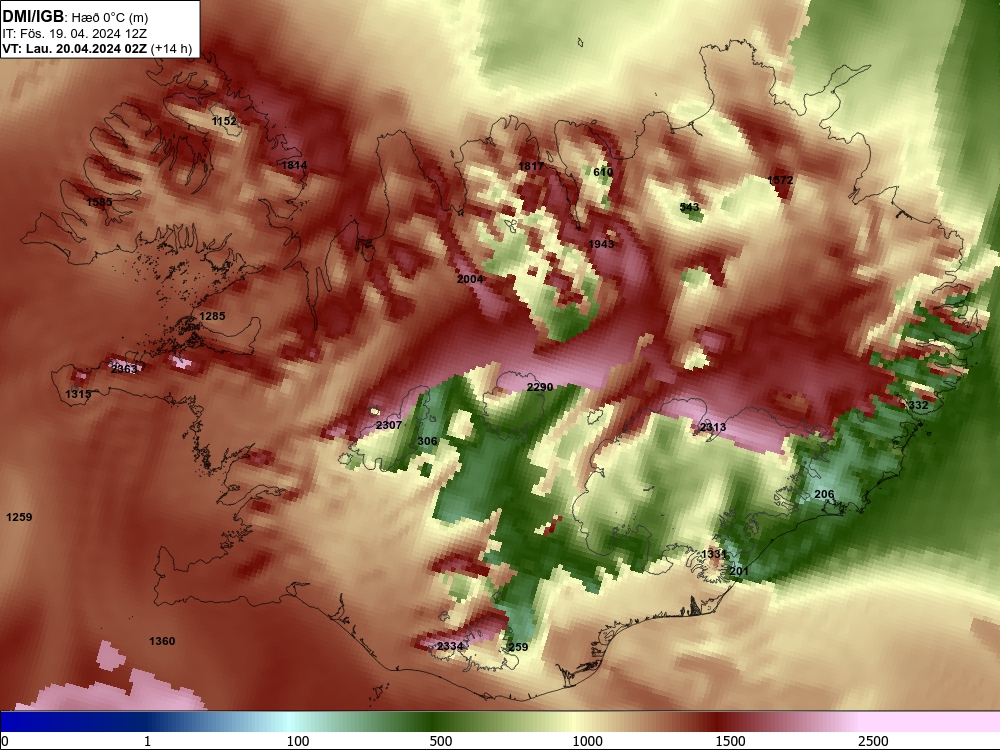This screenshot has height=750, width=1000.
Task: Click the legend tick label 2500
Action: pos(873,741)
